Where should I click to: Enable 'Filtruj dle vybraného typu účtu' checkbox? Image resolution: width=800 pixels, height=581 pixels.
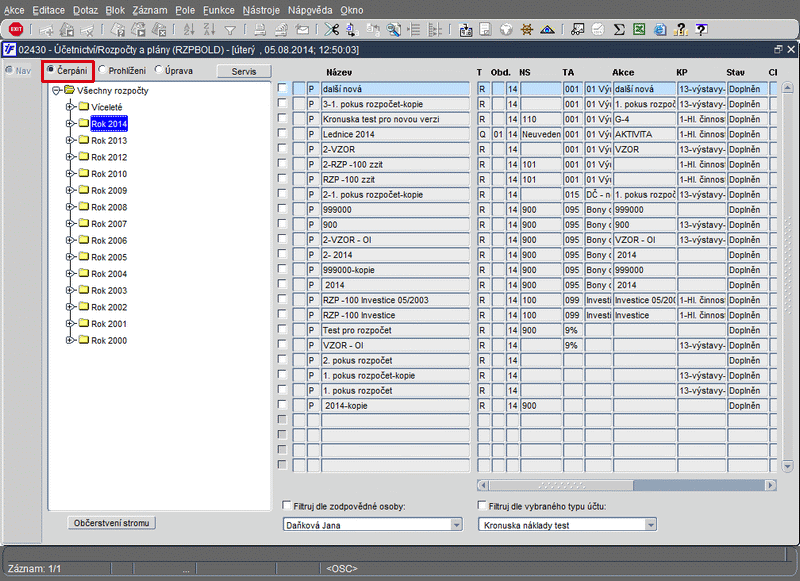pos(482,505)
